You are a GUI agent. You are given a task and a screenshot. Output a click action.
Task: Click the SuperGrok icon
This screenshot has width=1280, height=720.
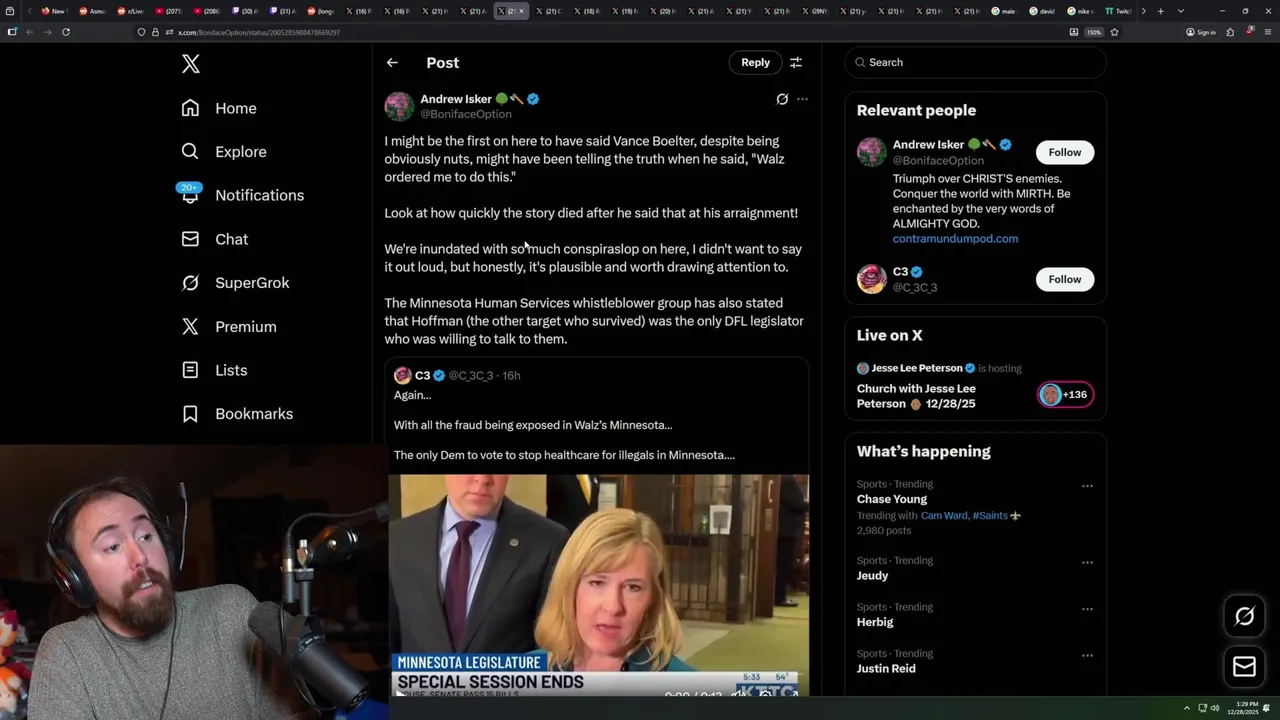click(x=190, y=283)
